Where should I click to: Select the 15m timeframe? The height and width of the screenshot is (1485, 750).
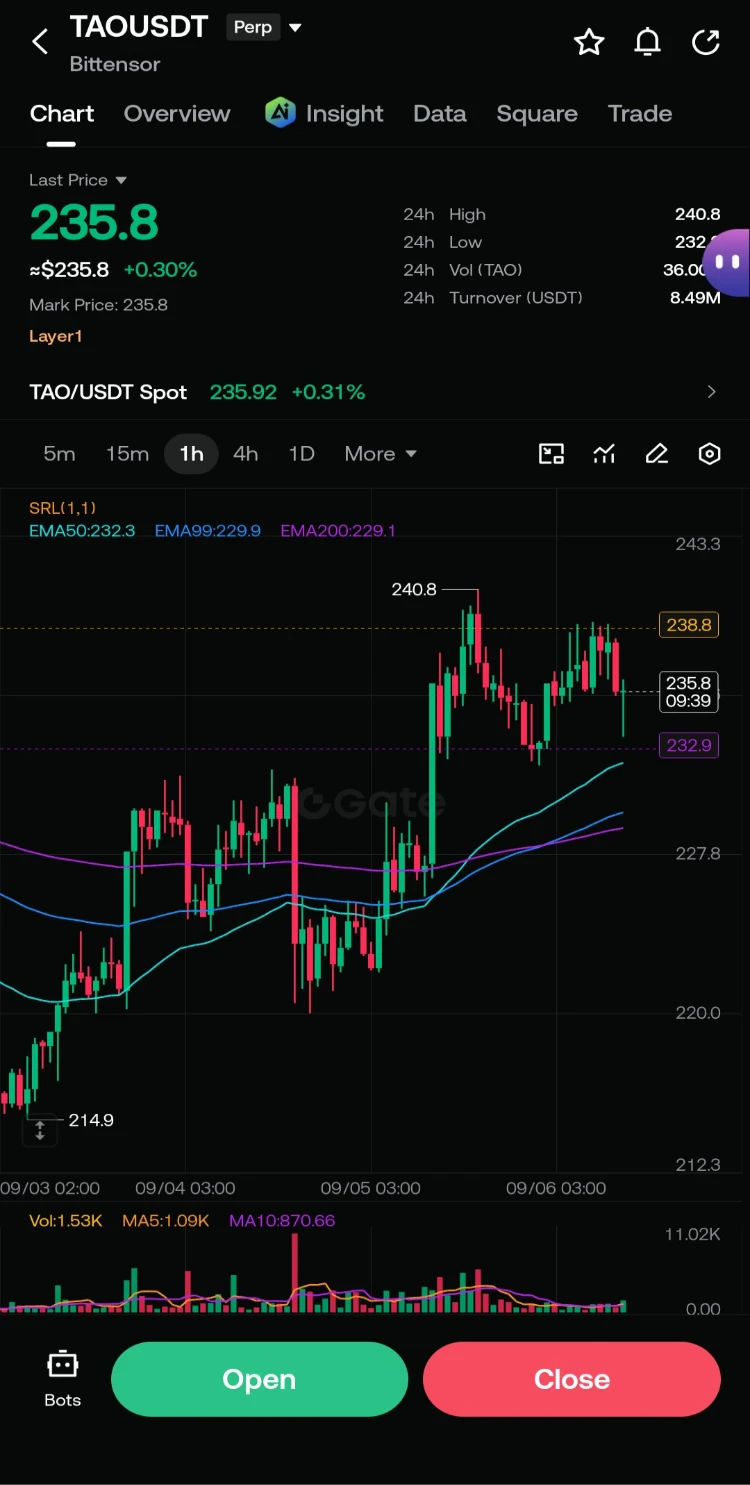click(x=127, y=454)
